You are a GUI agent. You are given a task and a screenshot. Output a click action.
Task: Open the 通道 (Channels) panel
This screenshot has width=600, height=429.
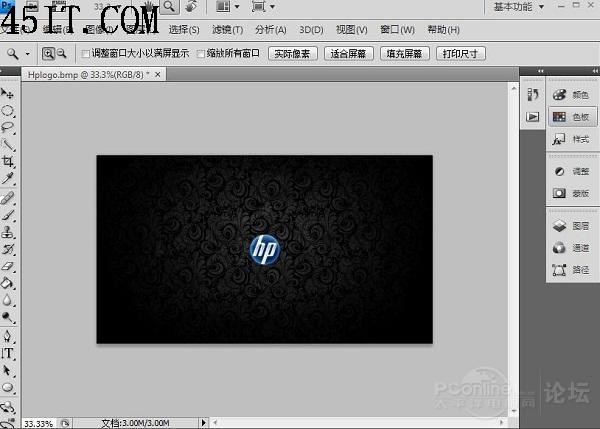571,248
